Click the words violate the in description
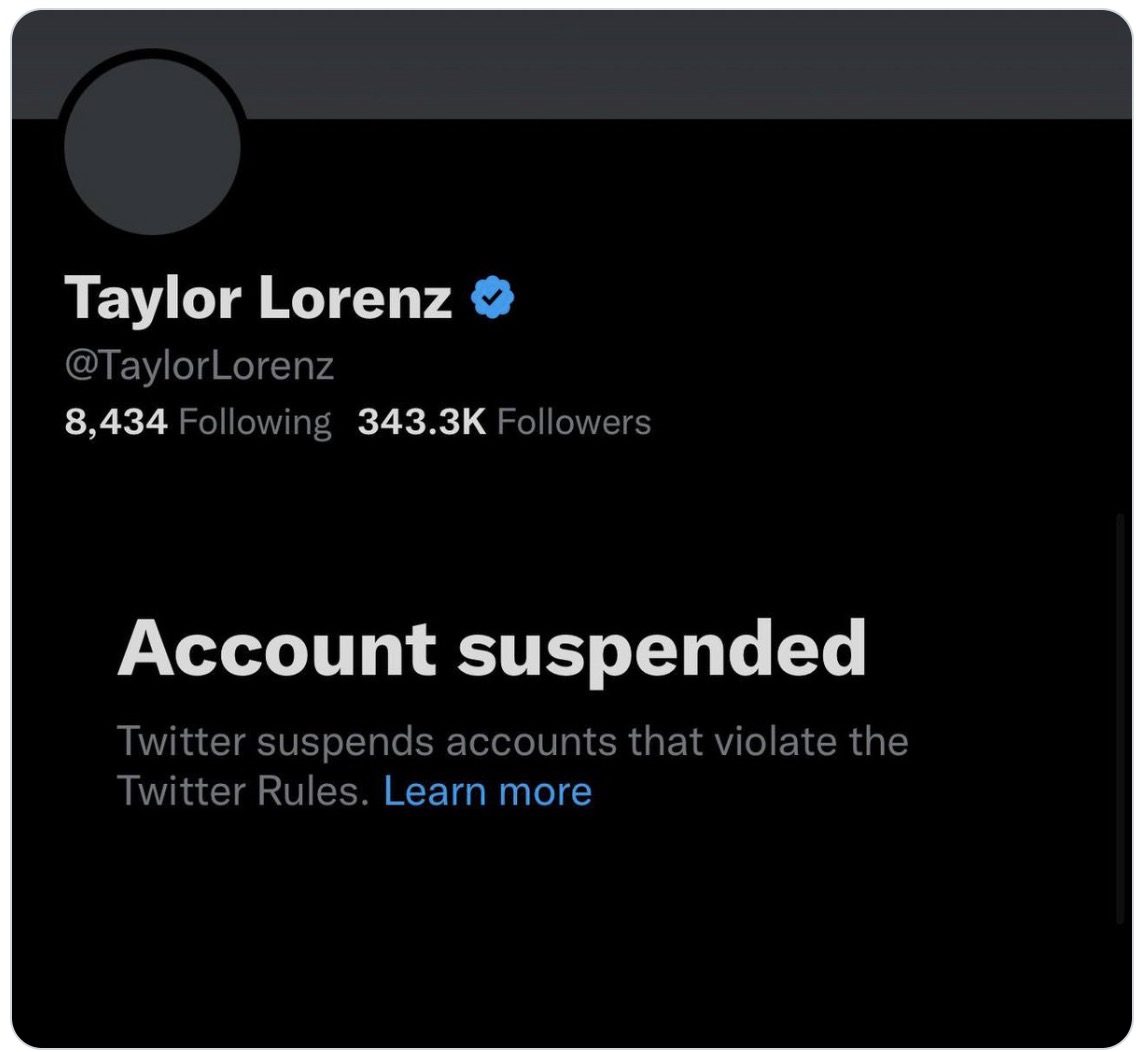The image size is (1142, 1052). tap(811, 742)
